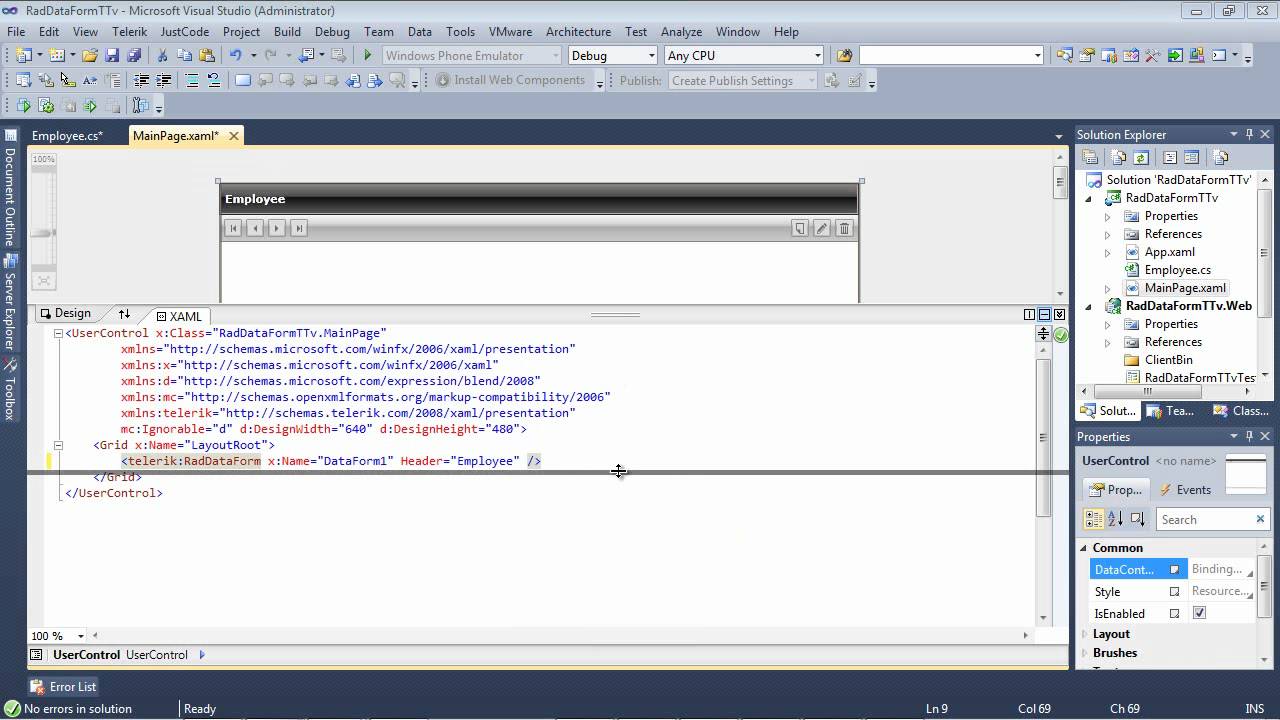The image size is (1280, 720).
Task: Pin the Solution Explorer with auto hide
Action: coord(1249,134)
